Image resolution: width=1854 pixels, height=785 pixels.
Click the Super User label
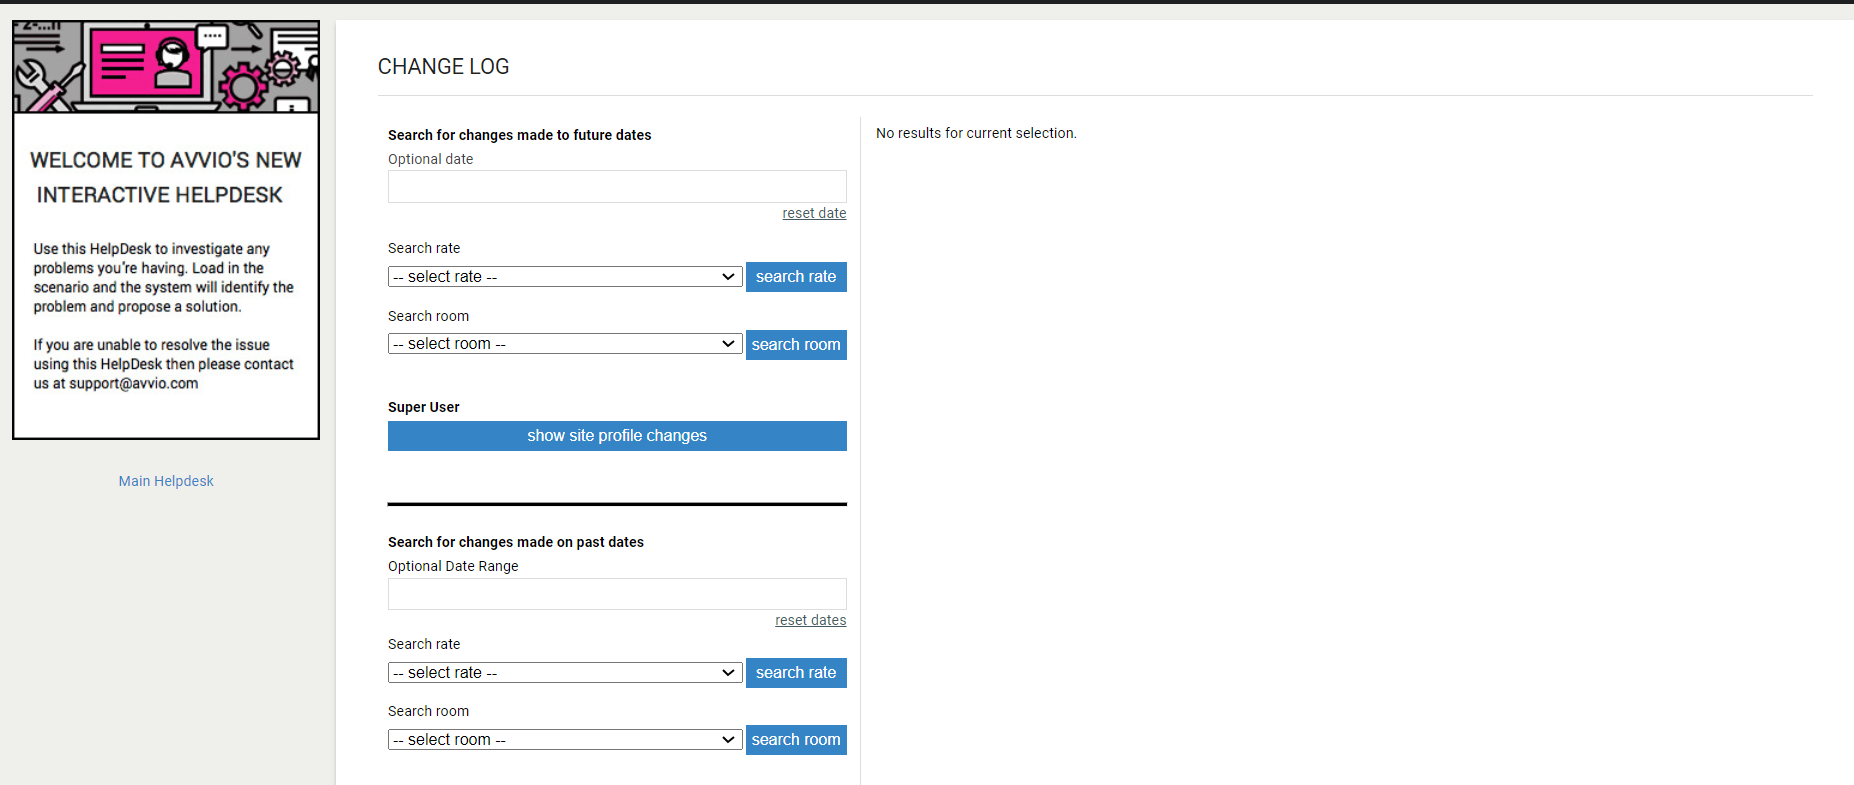point(424,407)
